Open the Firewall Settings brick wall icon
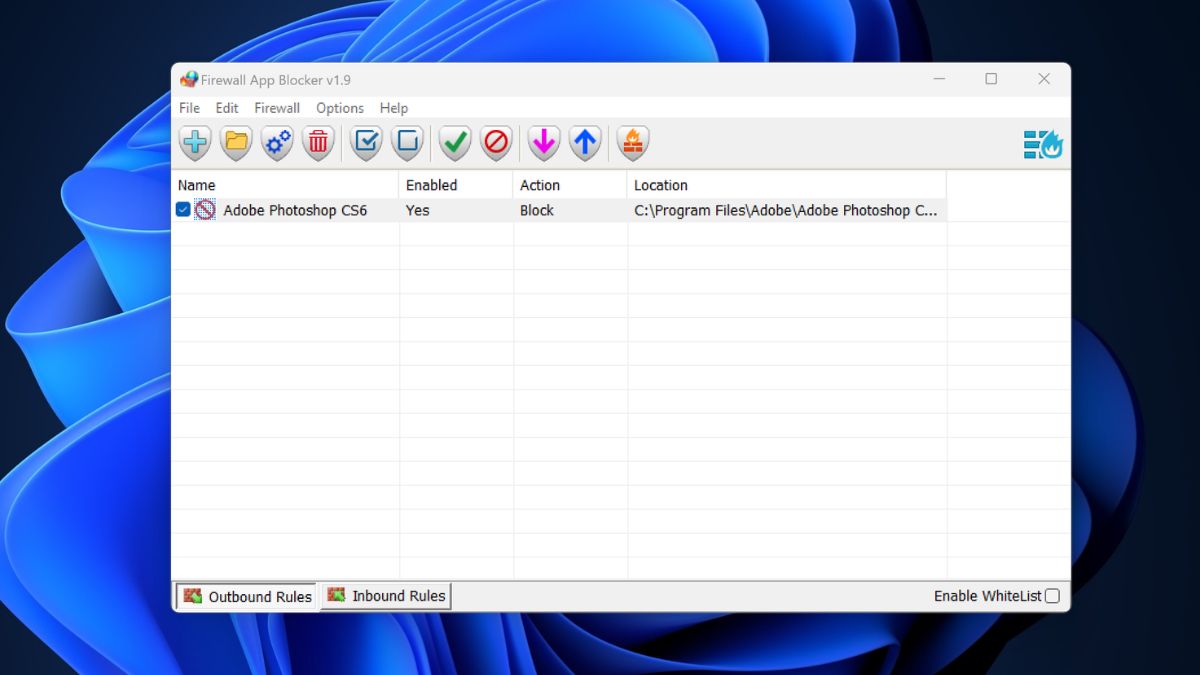The image size is (1200, 675). [x=633, y=143]
